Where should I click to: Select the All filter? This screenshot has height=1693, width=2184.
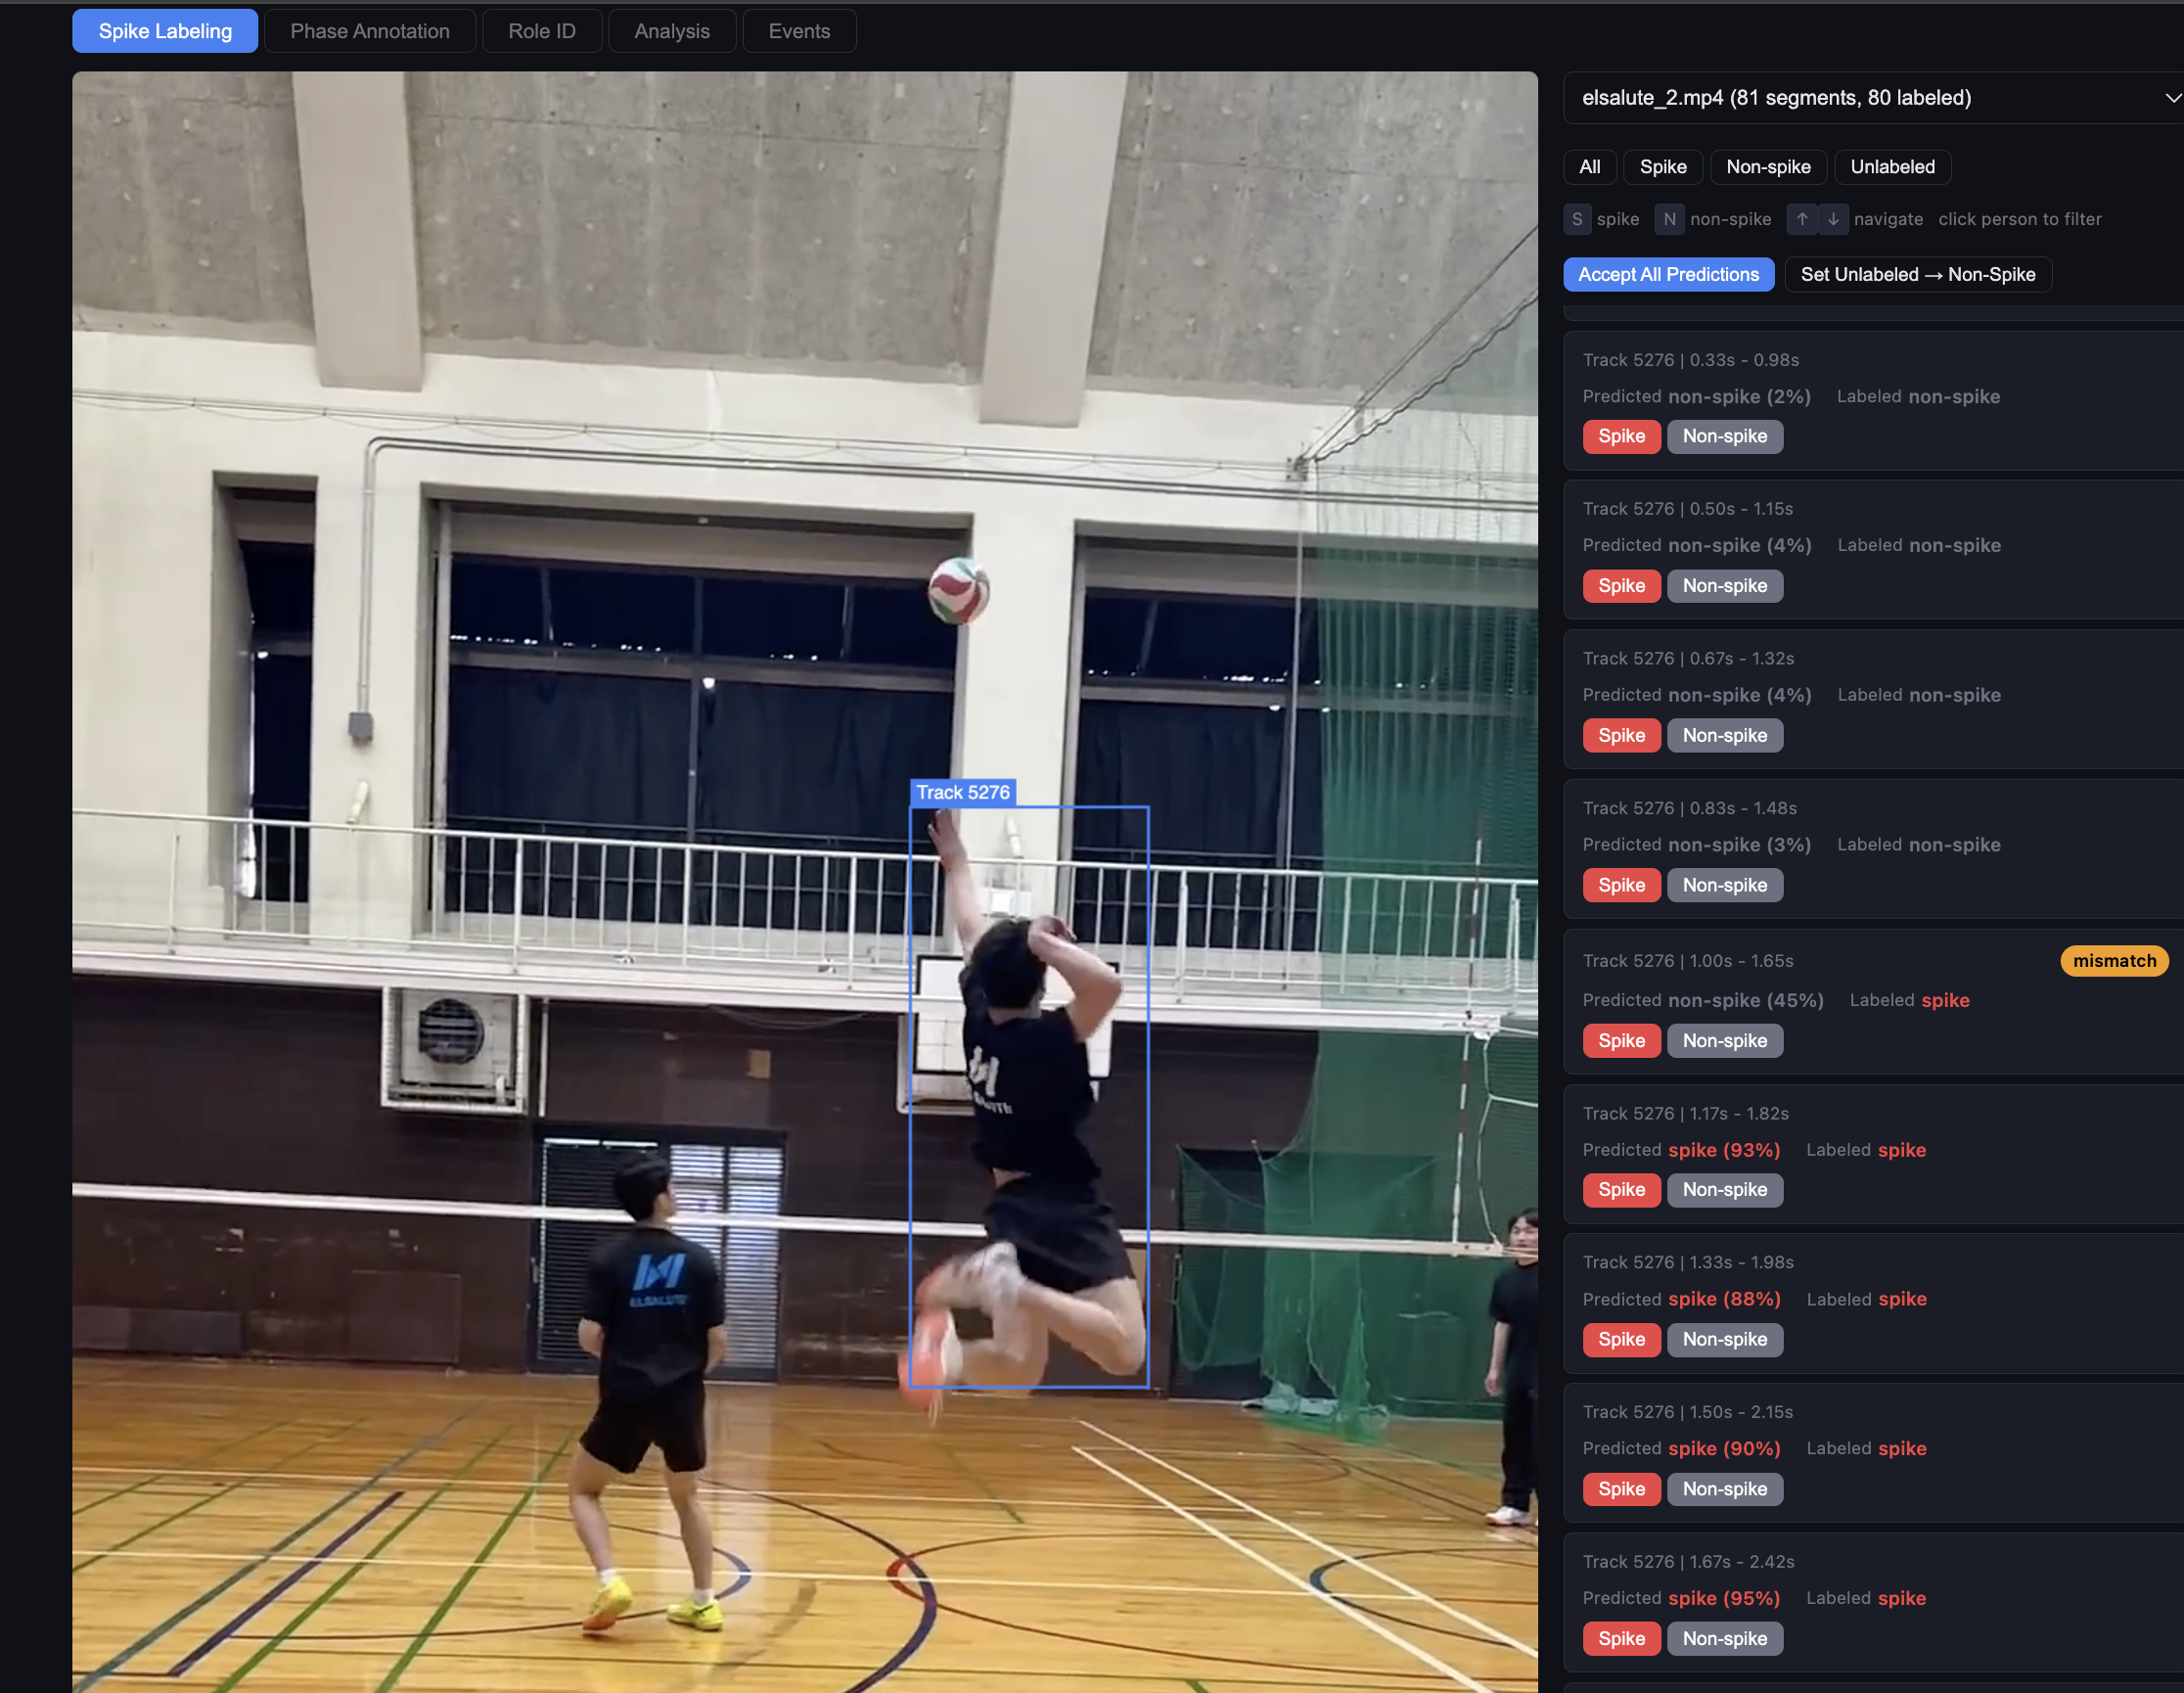[x=1589, y=167]
